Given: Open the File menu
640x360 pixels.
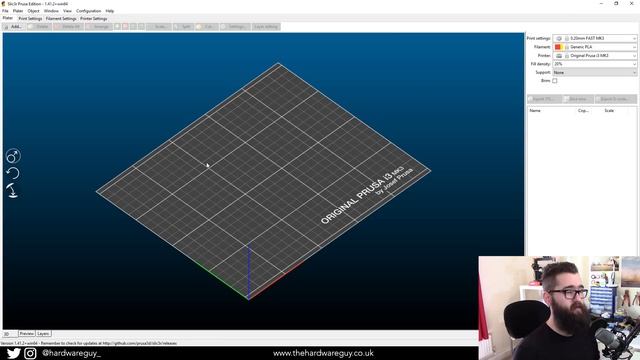Looking at the screenshot, I should tap(5, 11).
